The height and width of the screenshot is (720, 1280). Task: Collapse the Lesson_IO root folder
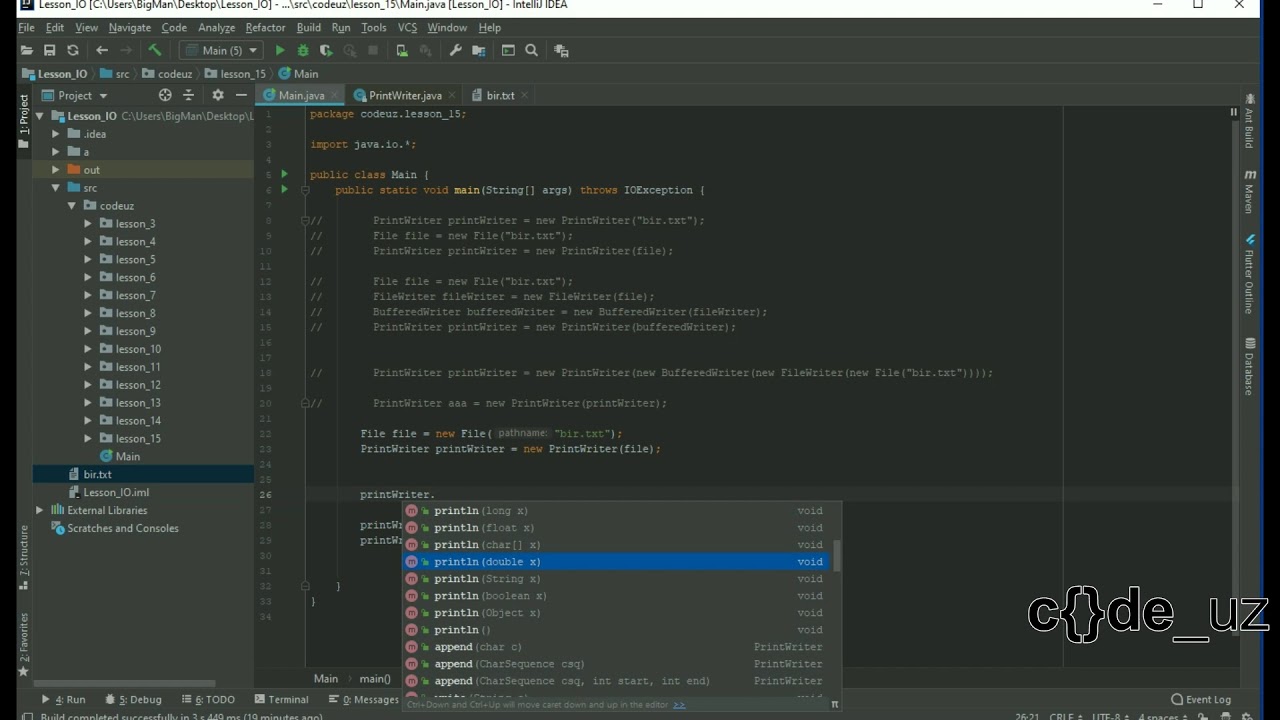40,116
